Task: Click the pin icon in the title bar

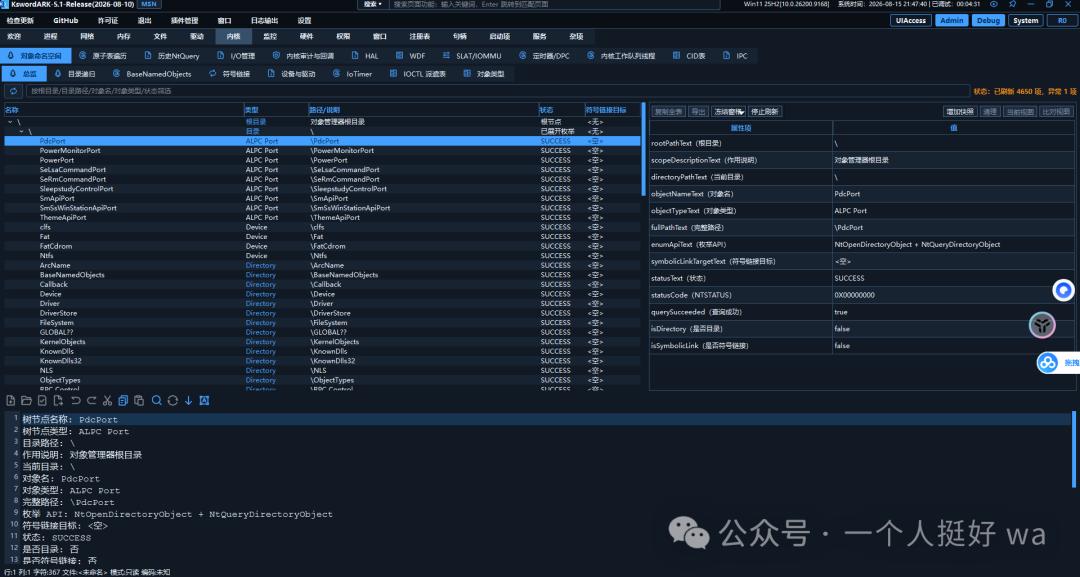Action: (x=1012, y=4)
